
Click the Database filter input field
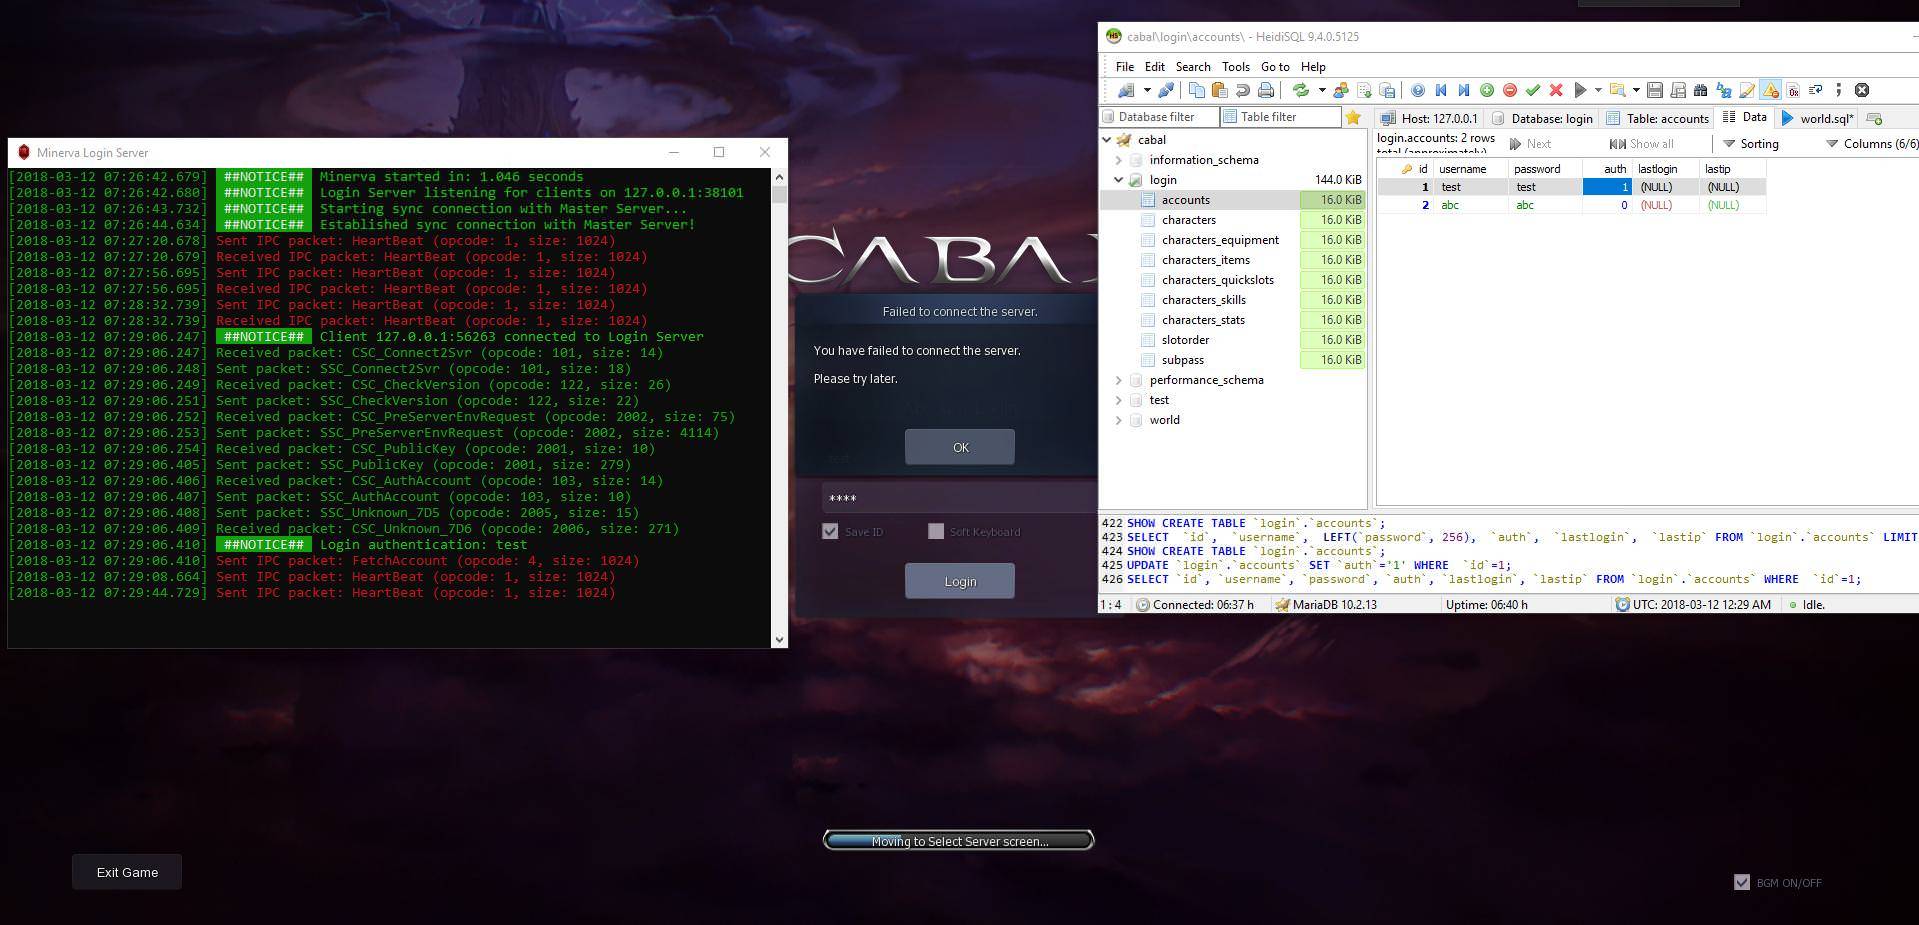[1159, 117]
